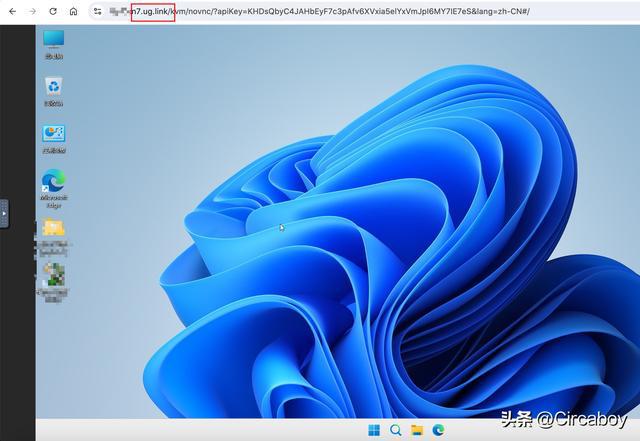Screen dimensions: 640x441
Task: Select the Microsoft Edge desktop shortcut
Action: (x=54, y=189)
